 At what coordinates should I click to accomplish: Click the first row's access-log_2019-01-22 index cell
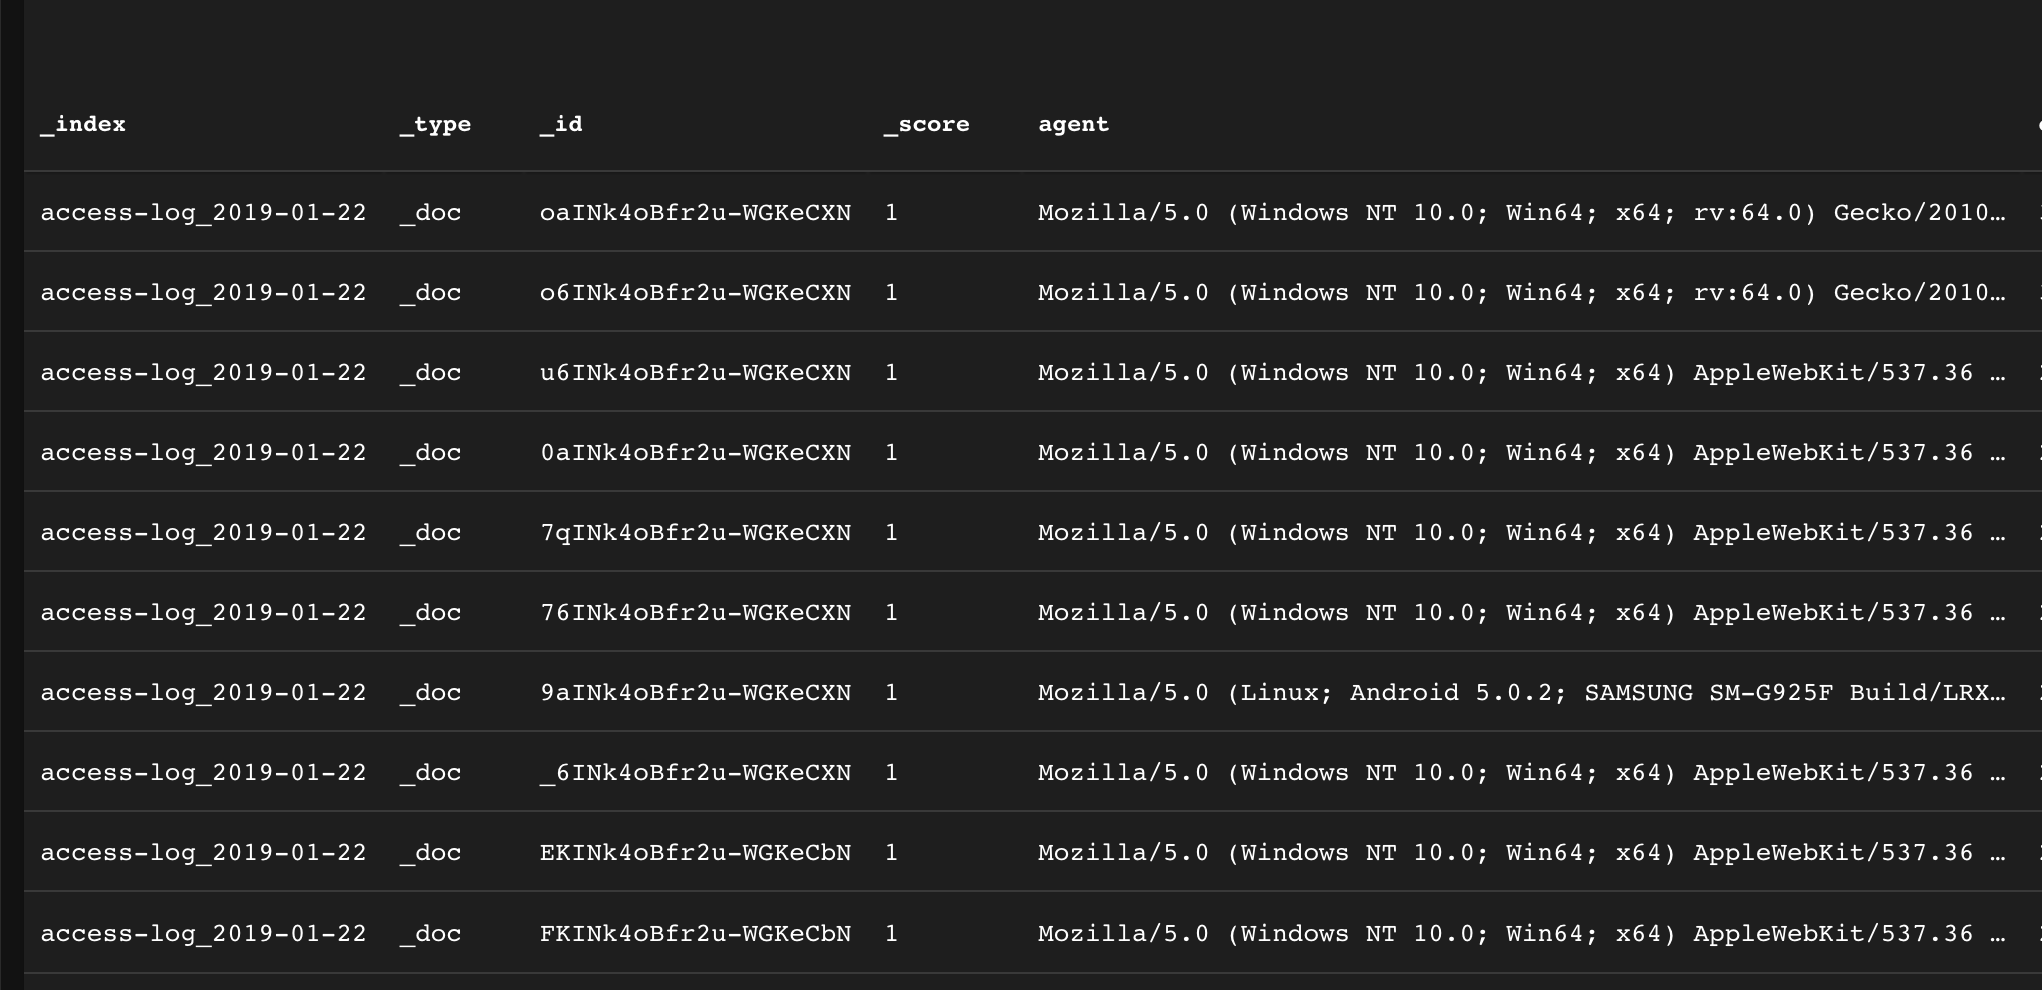pyautogui.click(x=204, y=212)
